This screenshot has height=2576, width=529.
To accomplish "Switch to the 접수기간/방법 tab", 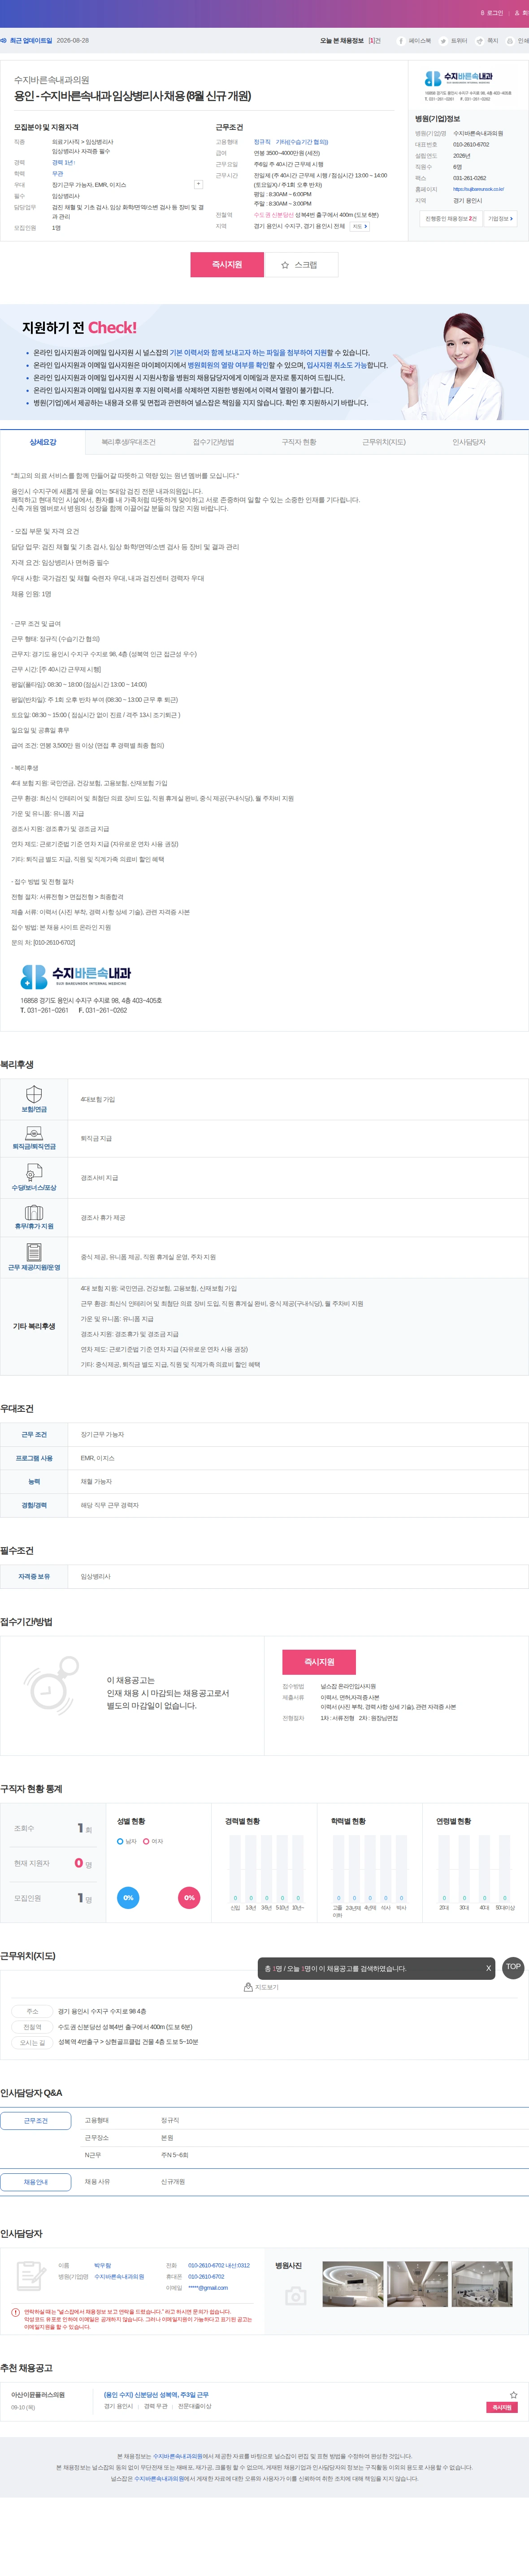I will coord(213,442).
